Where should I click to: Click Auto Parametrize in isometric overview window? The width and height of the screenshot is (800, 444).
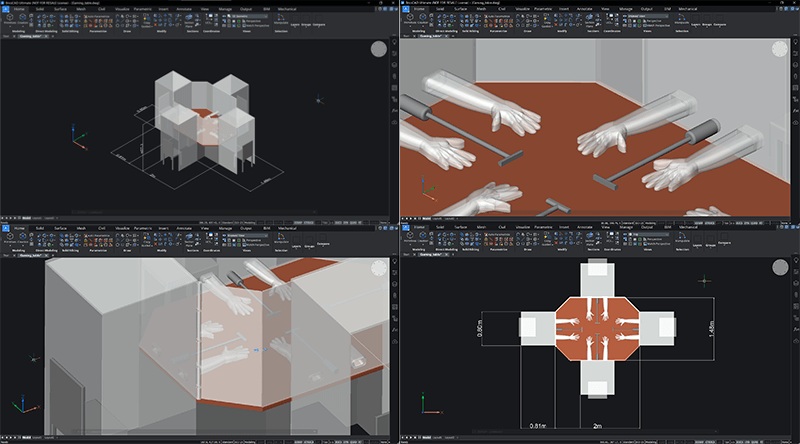[x=97, y=16]
